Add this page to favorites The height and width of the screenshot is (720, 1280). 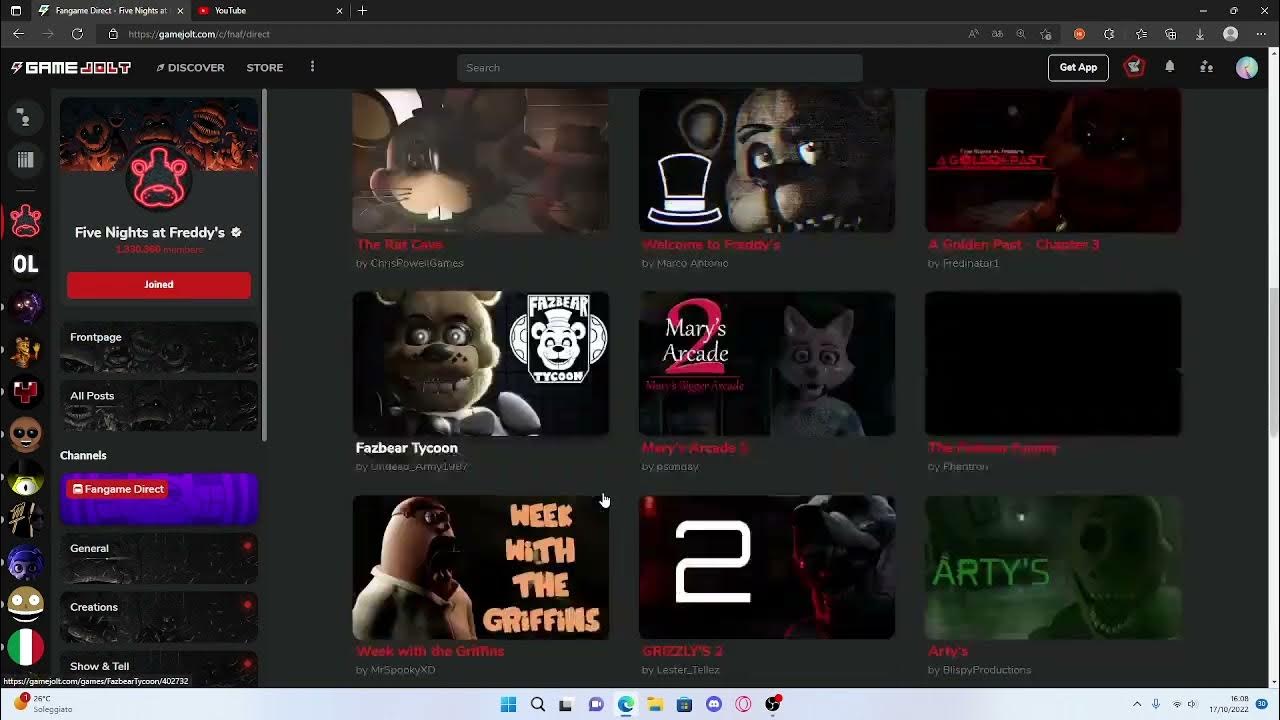pos(1046,34)
